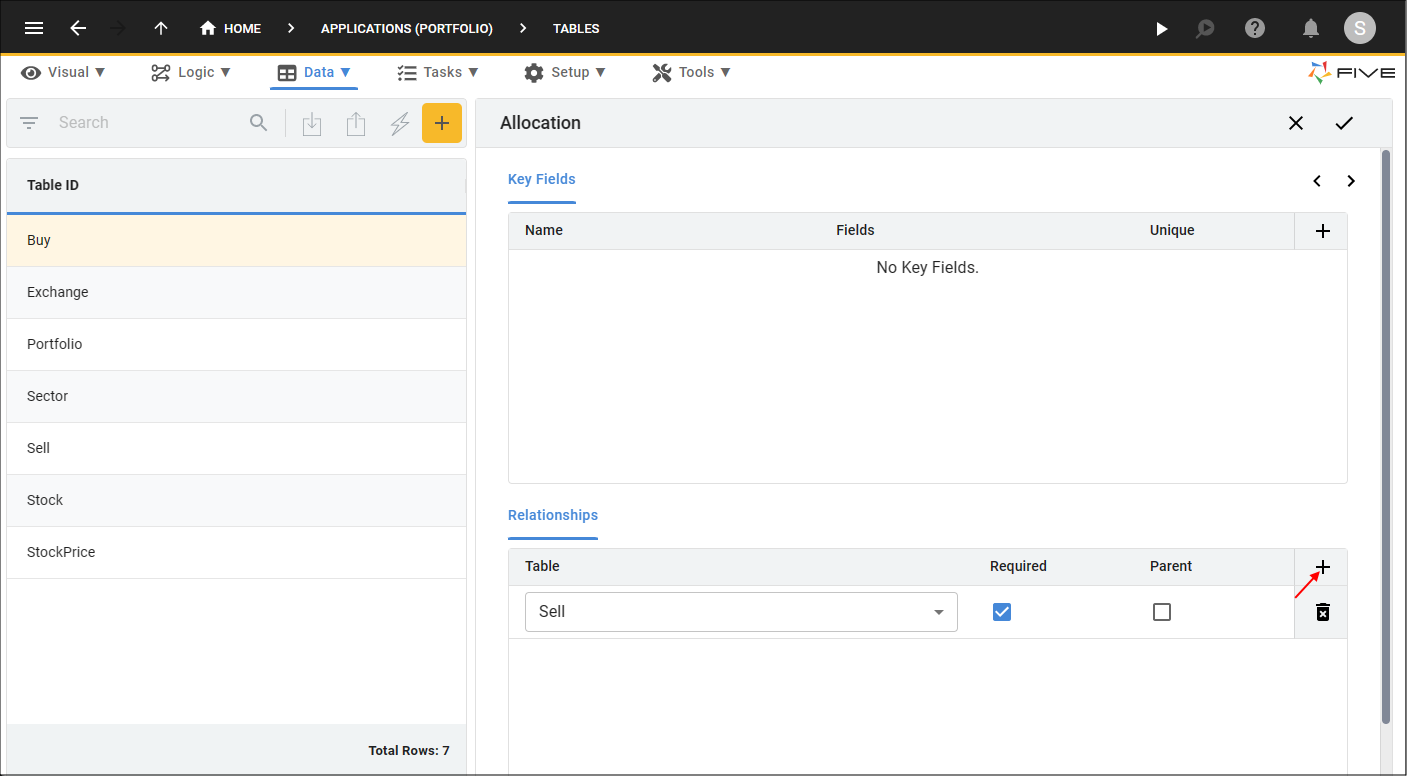The height and width of the screenshot is (776, 1407).
Task: Select the Sell table row
Action: (x=236, y=448)
